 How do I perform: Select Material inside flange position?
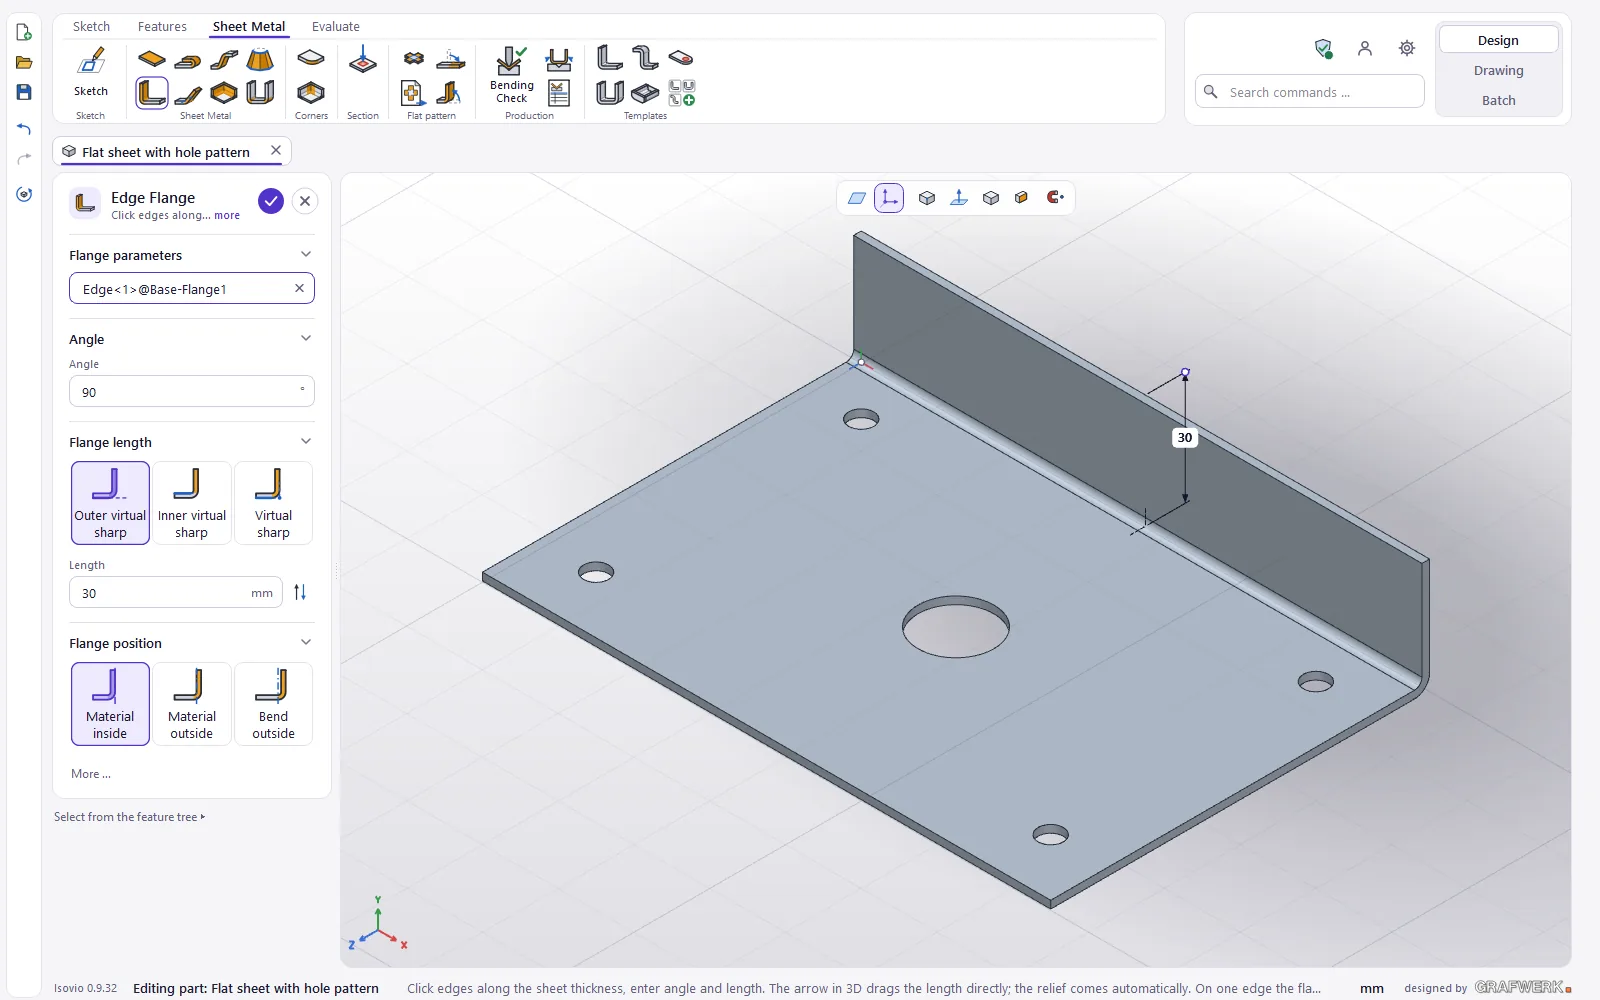click(110, 704)
